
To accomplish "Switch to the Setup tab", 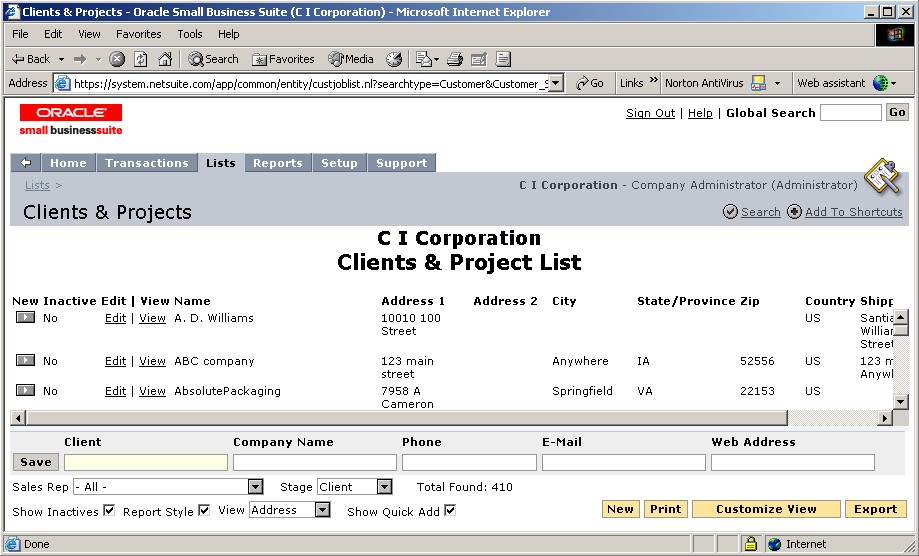I will tap(339, 163).
